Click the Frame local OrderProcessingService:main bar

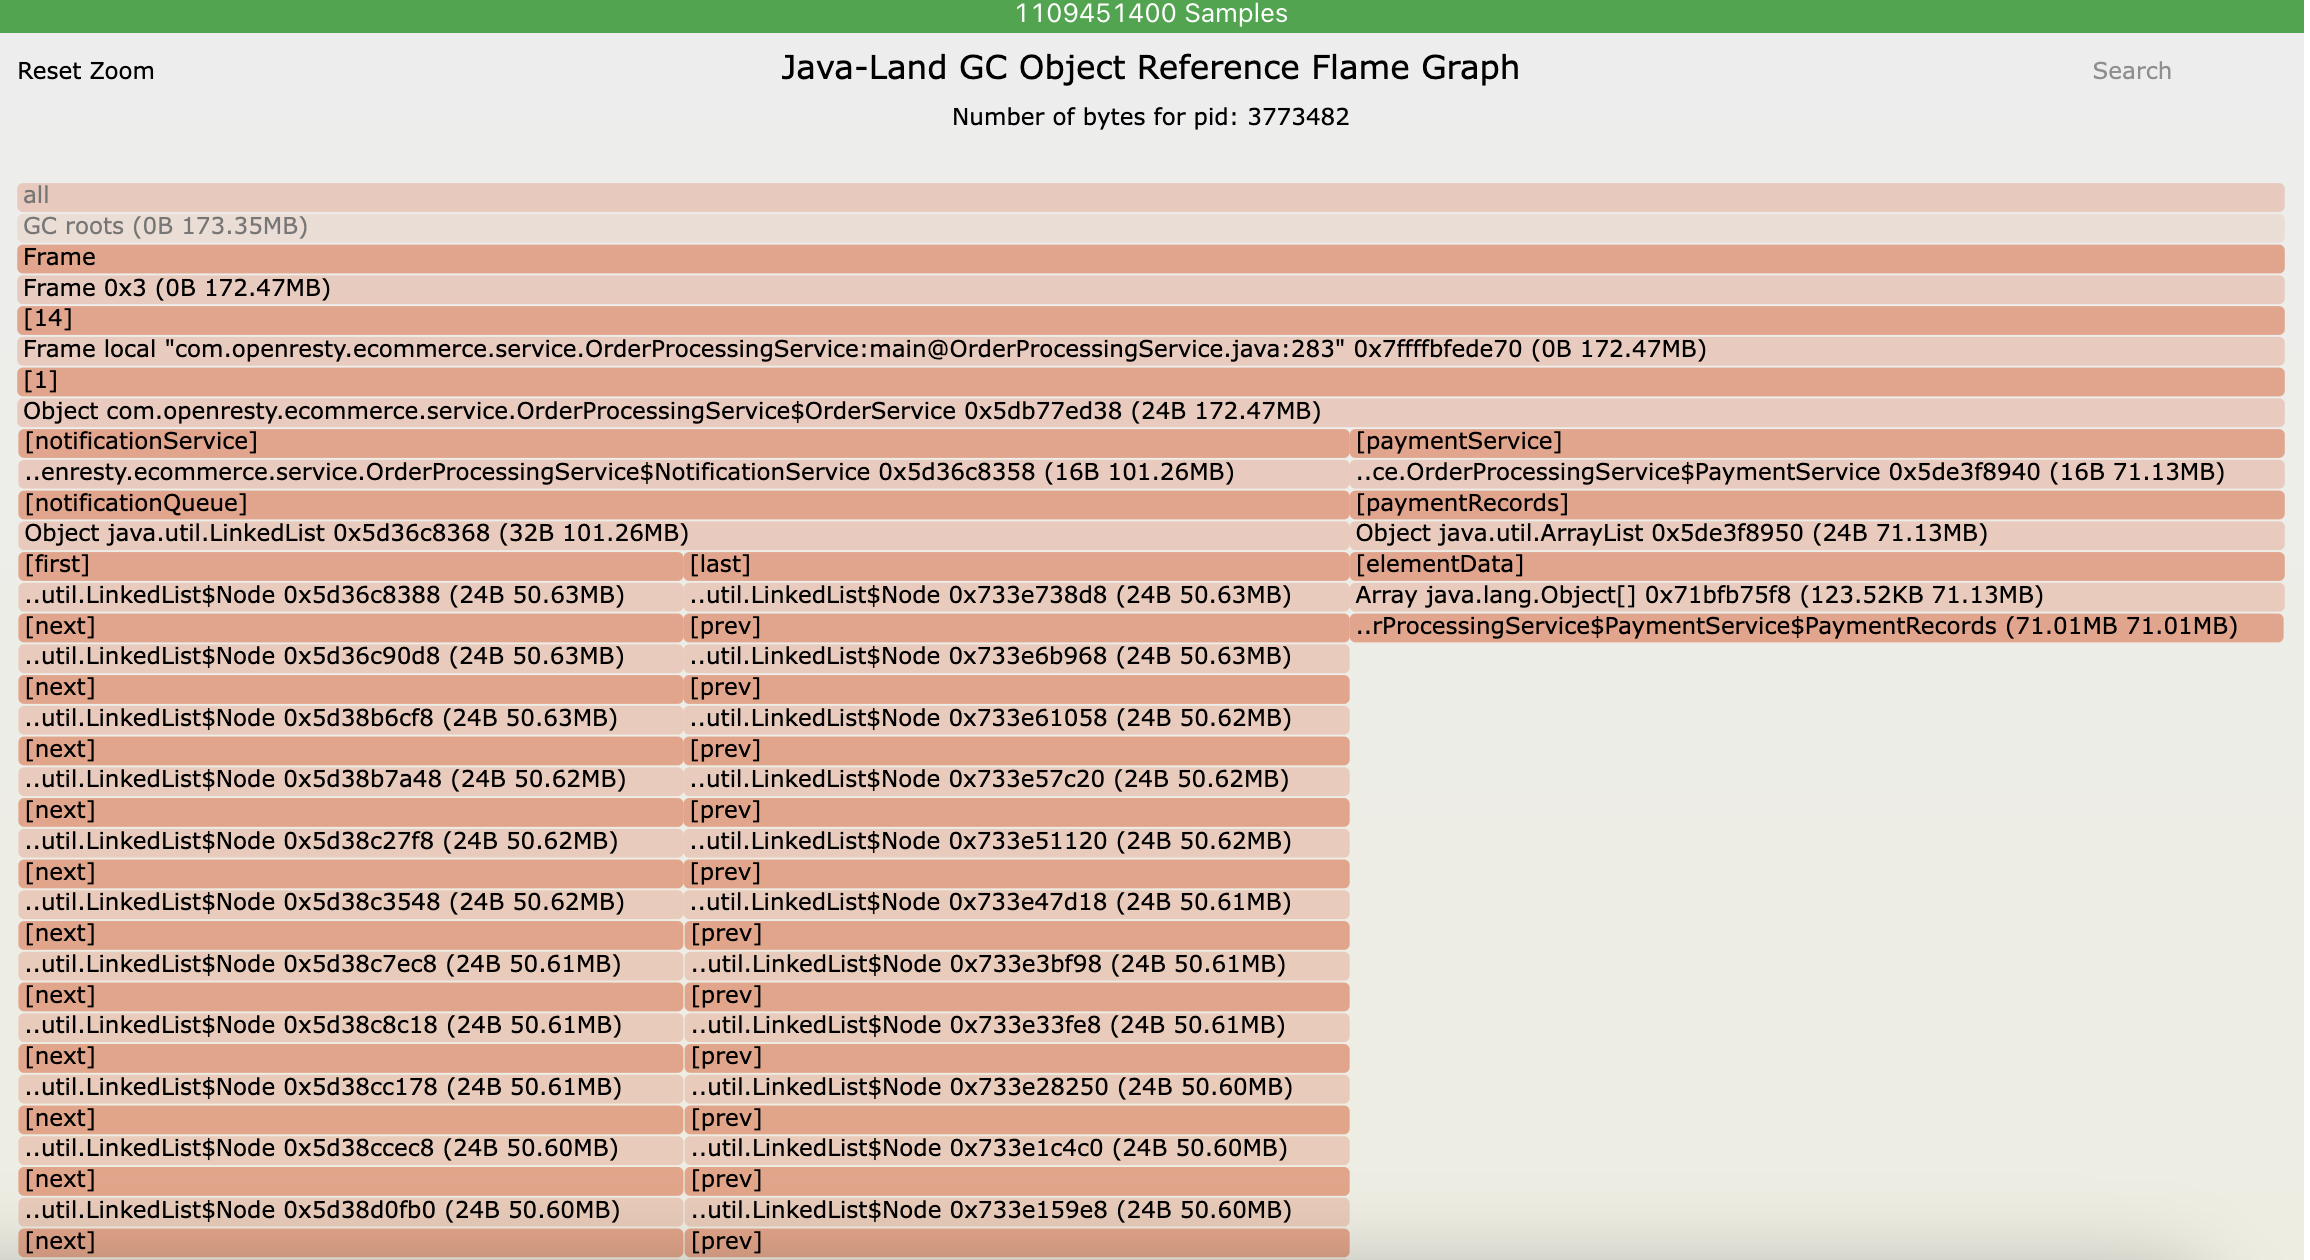point(1150,350)
